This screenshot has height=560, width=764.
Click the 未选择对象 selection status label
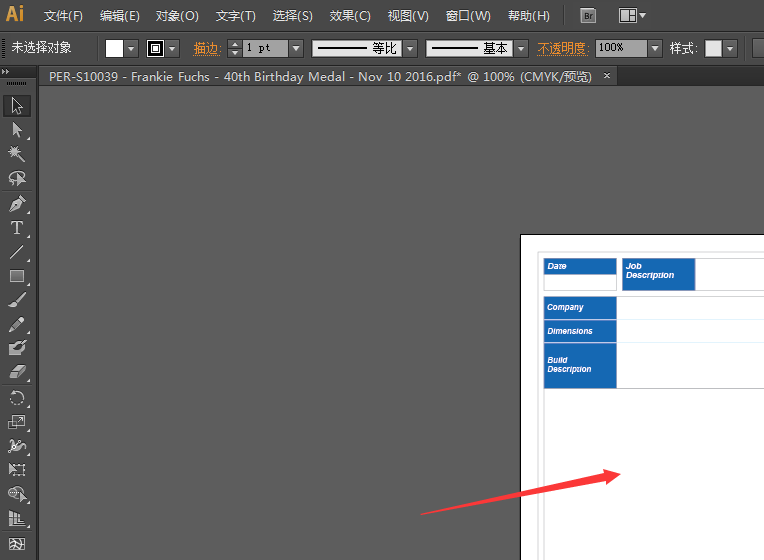41,48
